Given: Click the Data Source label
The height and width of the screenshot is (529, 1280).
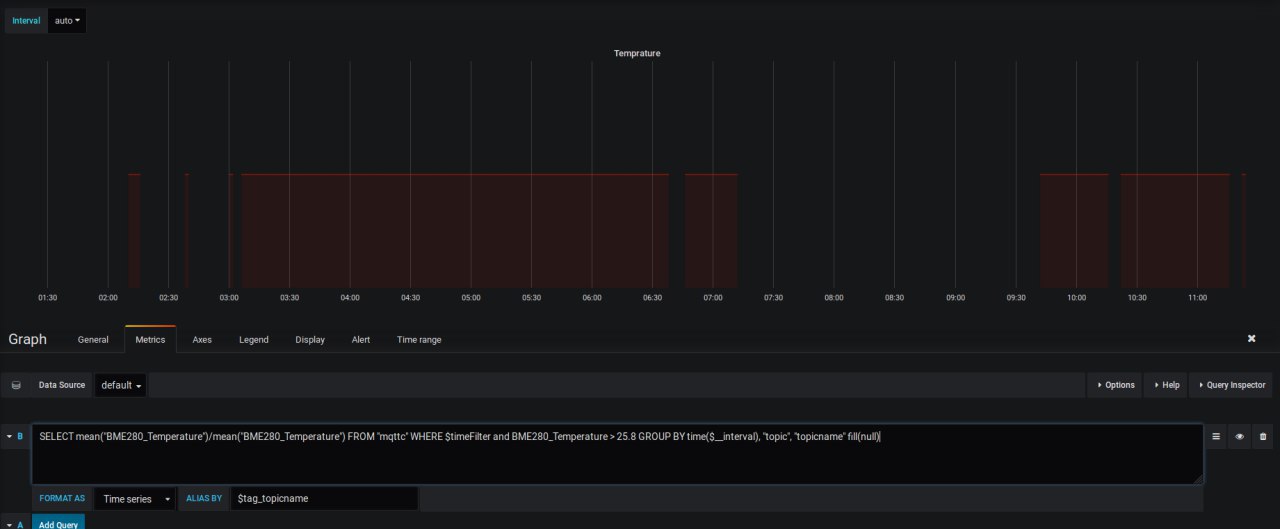Looking at the screenshot, I should click(62, 385).
